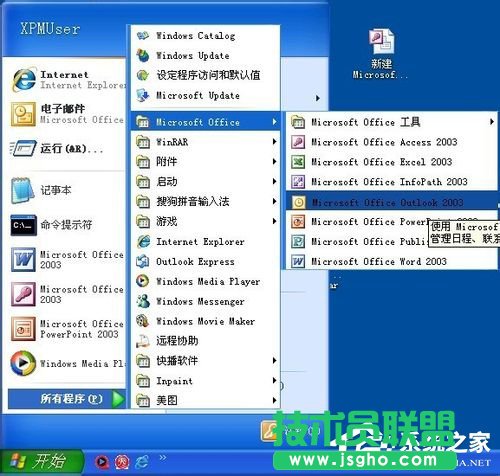Expand the 搜狗拼音输入法 submenu arrow
This screenshot has width=500, height=476.
(x=274, y=202)
